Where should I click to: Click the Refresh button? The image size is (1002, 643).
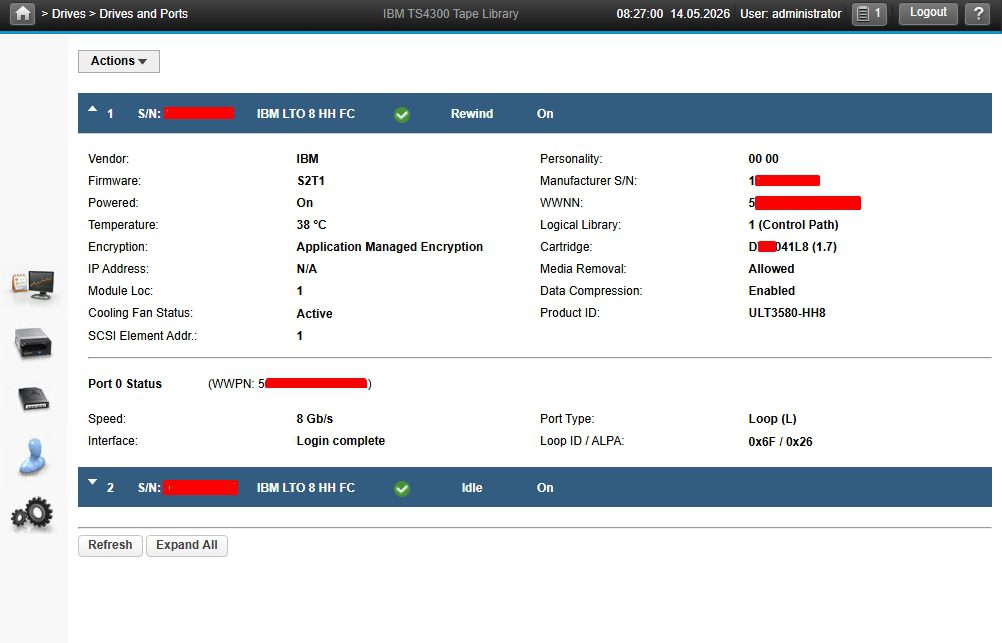pyautogui.click(x=110, y=545)
